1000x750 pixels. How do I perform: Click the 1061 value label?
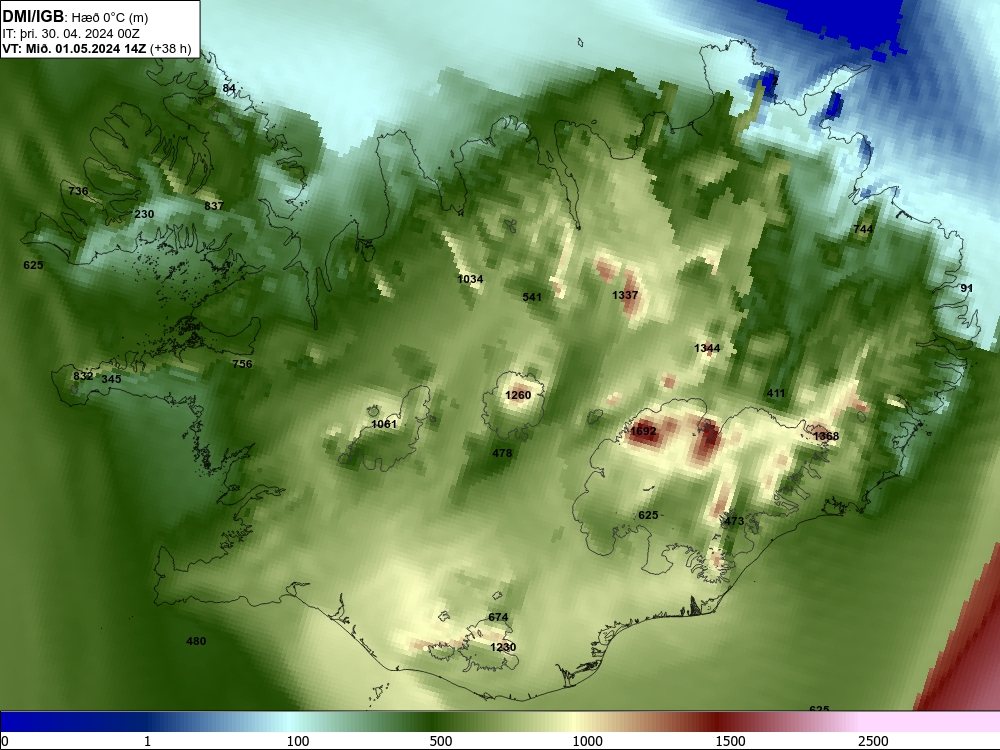pyautogui.click(x=383, y=424)
